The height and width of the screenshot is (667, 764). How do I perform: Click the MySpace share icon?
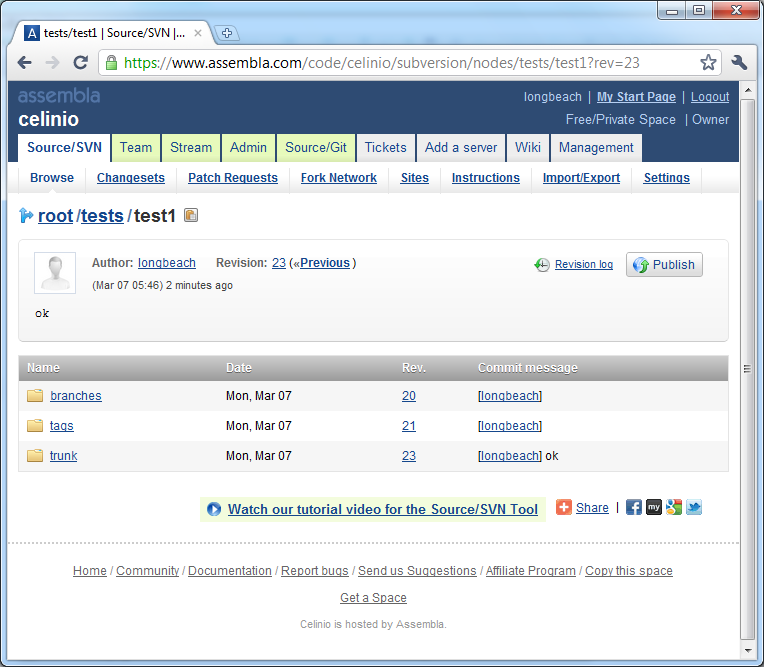click(x=654, y=507)
